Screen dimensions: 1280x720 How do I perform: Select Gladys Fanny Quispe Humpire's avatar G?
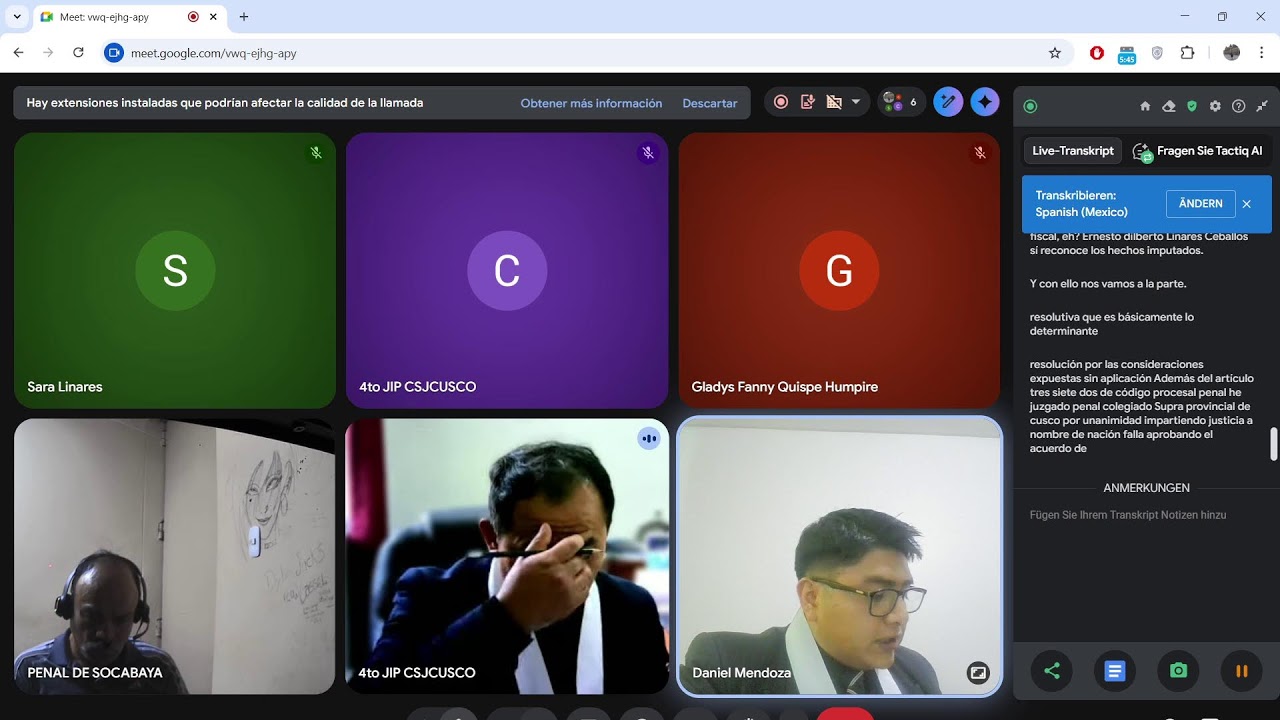(839, 270)
